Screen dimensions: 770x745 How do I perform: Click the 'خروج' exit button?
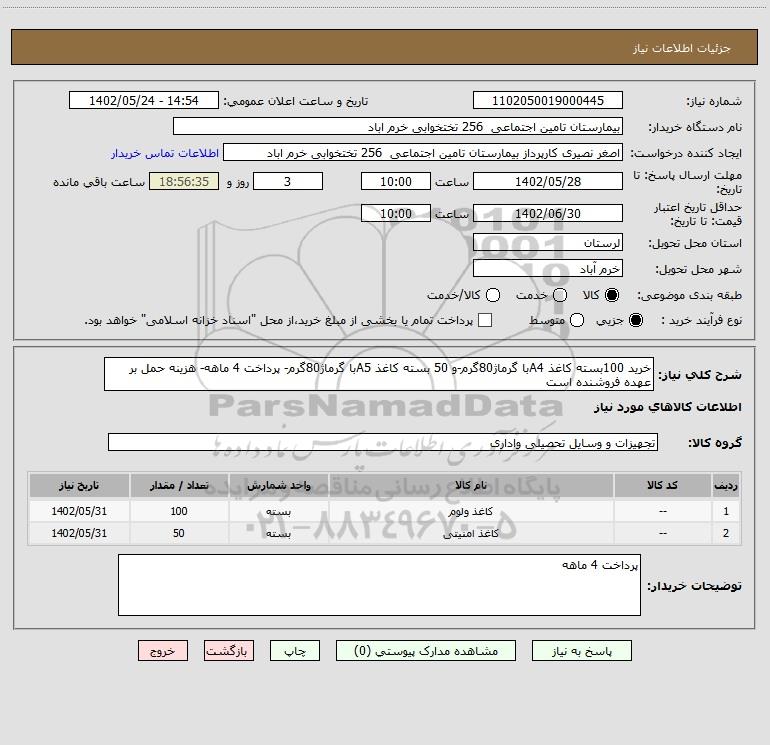[163, 650]
